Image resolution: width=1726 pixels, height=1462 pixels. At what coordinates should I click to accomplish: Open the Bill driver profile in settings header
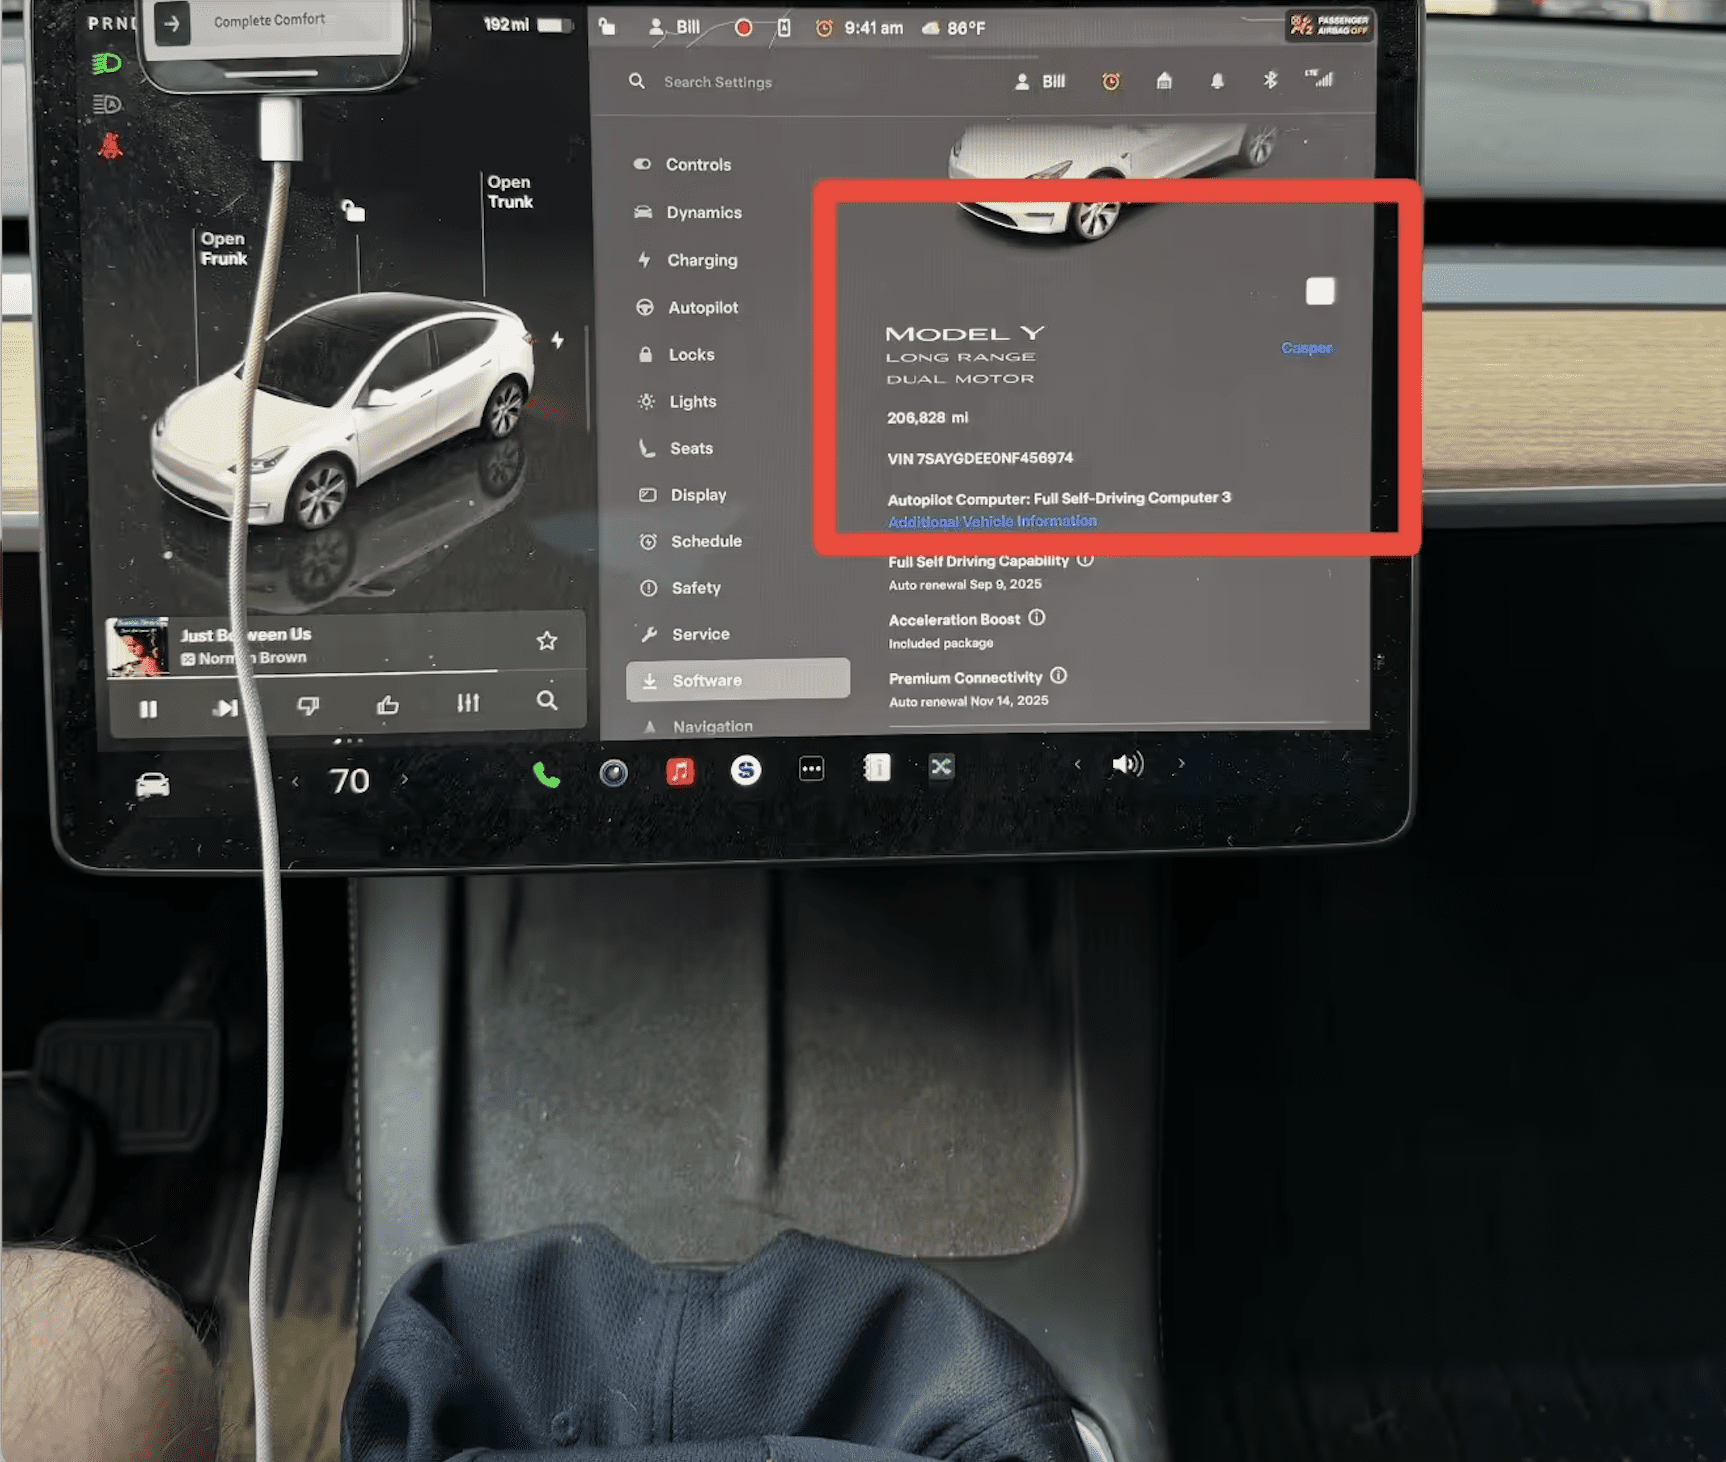pos(1040,81)
